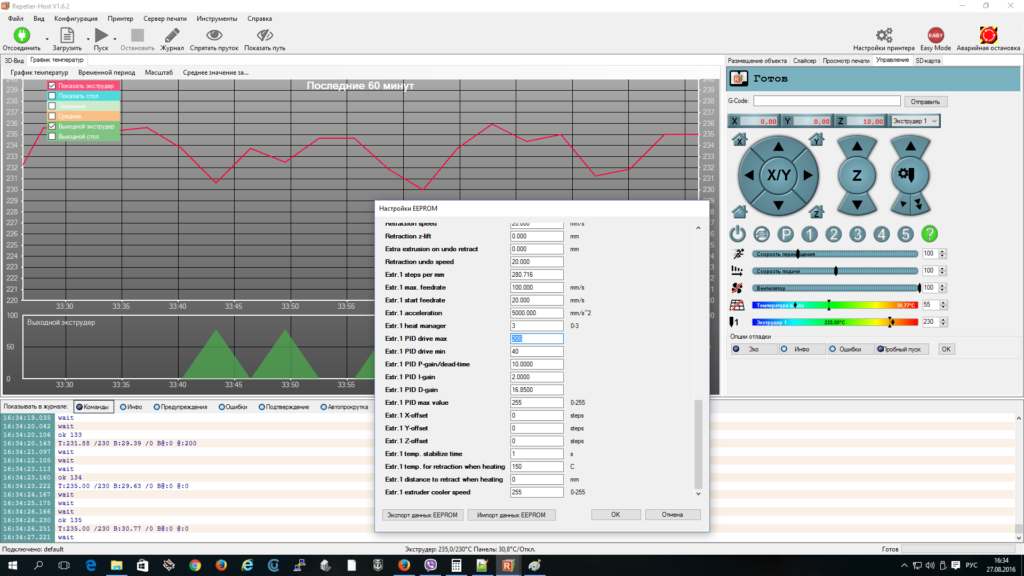
Task: Click the Отправить G-Code button
Action: (x=925, y=101)
